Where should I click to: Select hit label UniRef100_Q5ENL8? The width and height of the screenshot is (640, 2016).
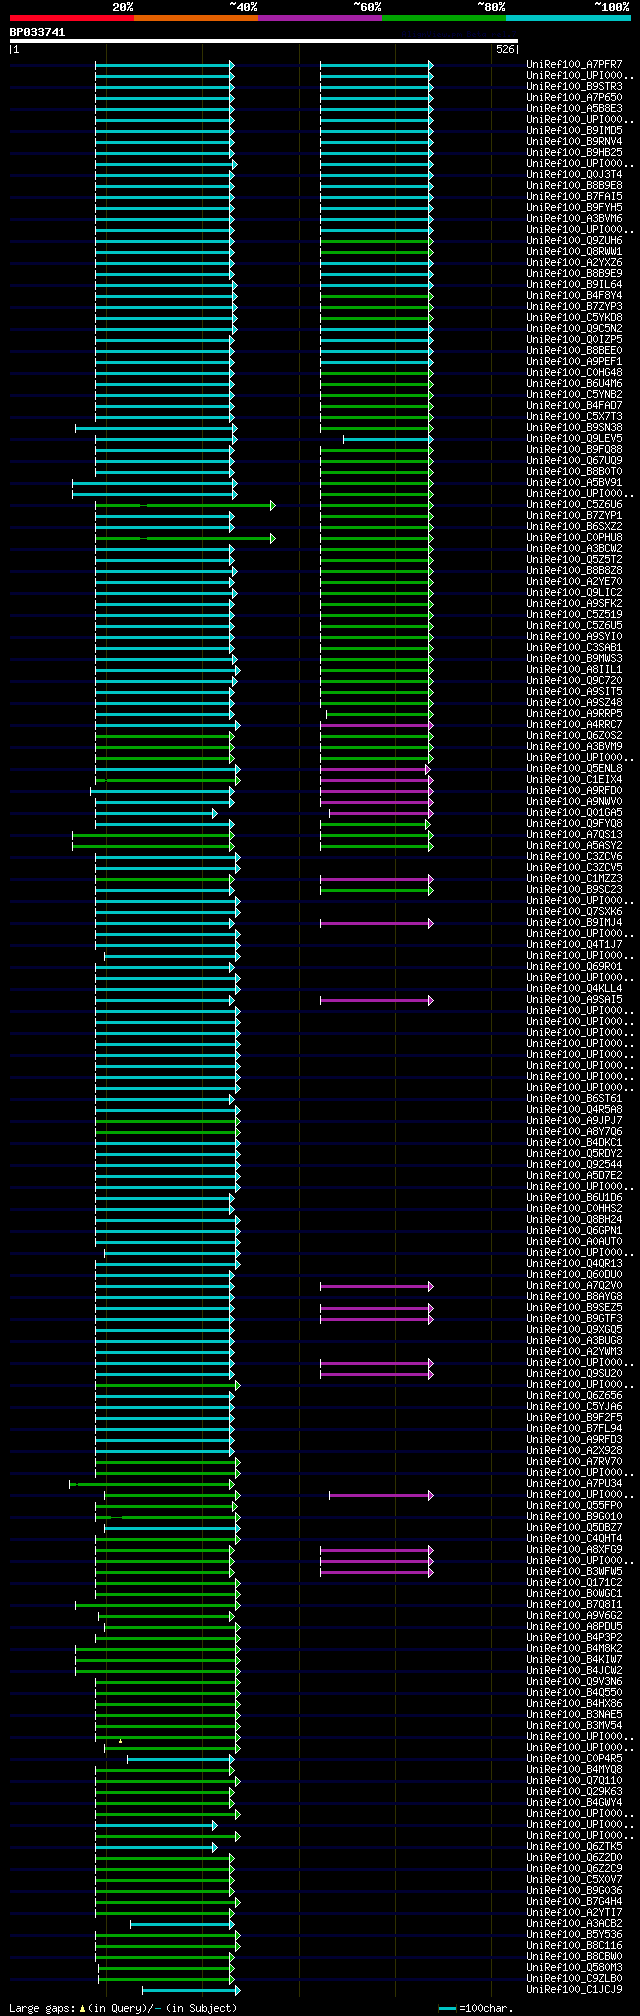574,769
